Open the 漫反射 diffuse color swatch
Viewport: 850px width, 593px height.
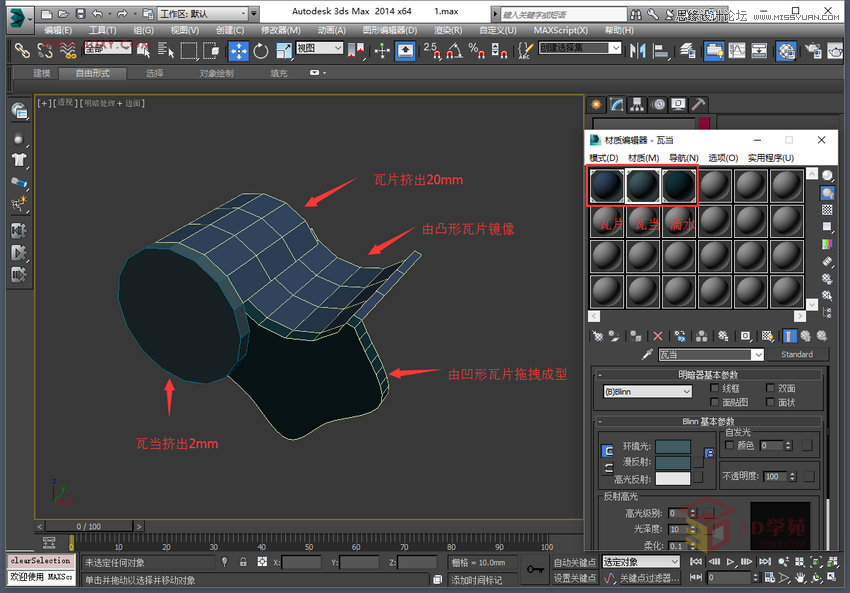pyautogui.click(x=672, y=462)
